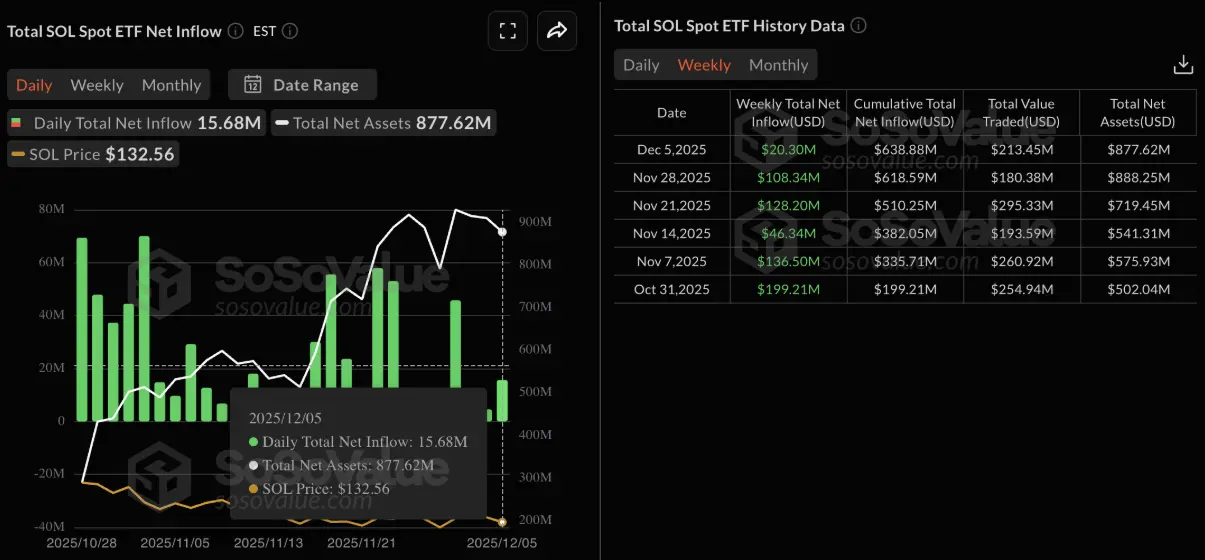
Task: Toggle Daily Total Net Inflow series
Action: (135, 123)
